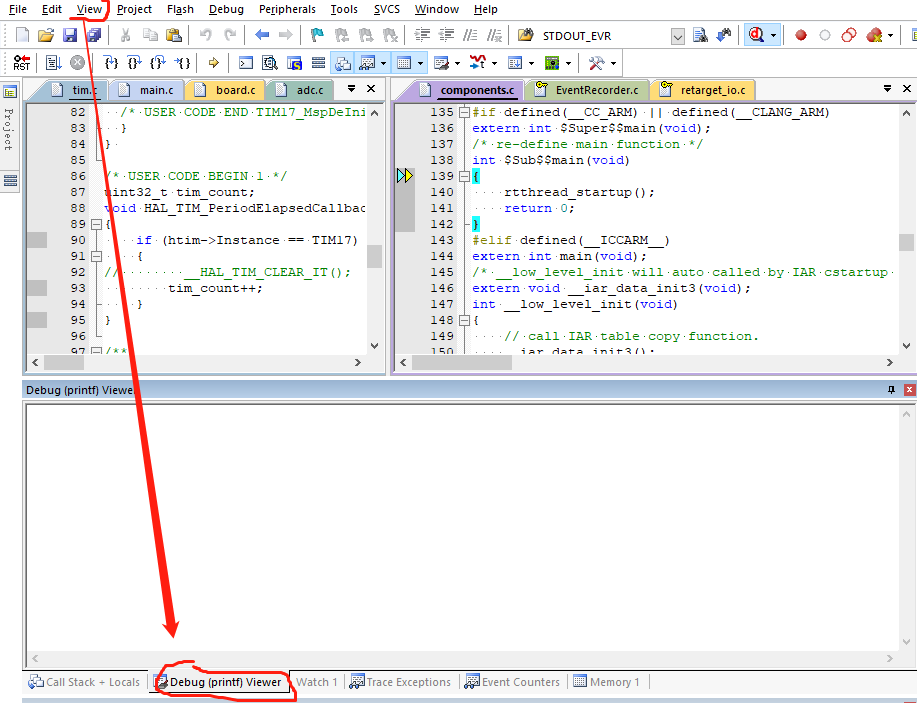Open the Peripherals menu
This screenshot has width=917, height=703.
[x=287, y=10]
